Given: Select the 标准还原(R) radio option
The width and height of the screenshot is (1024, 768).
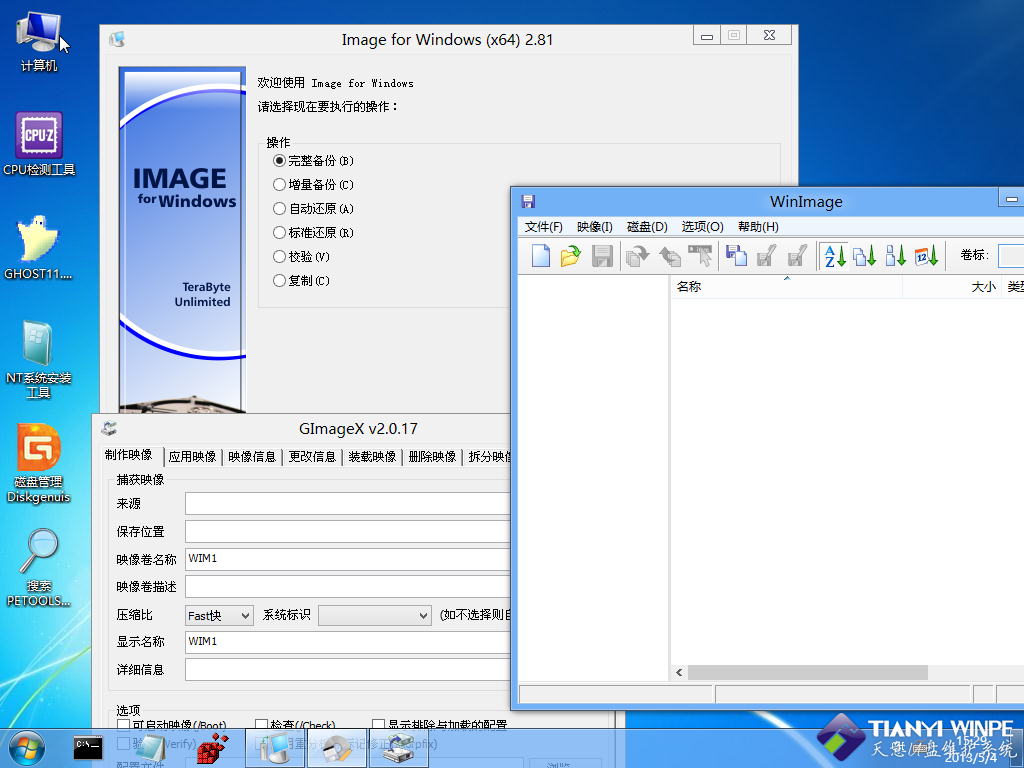Looking at the screenshot, I should point(313,232).
